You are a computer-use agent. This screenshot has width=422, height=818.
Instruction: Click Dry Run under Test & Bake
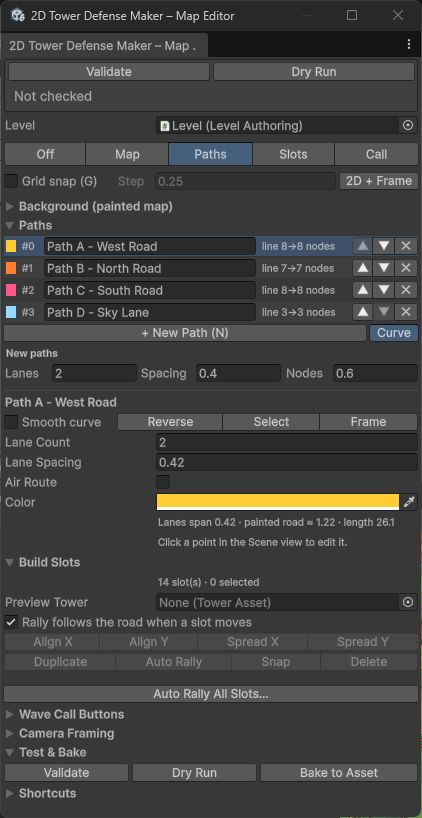click(194, 773)
